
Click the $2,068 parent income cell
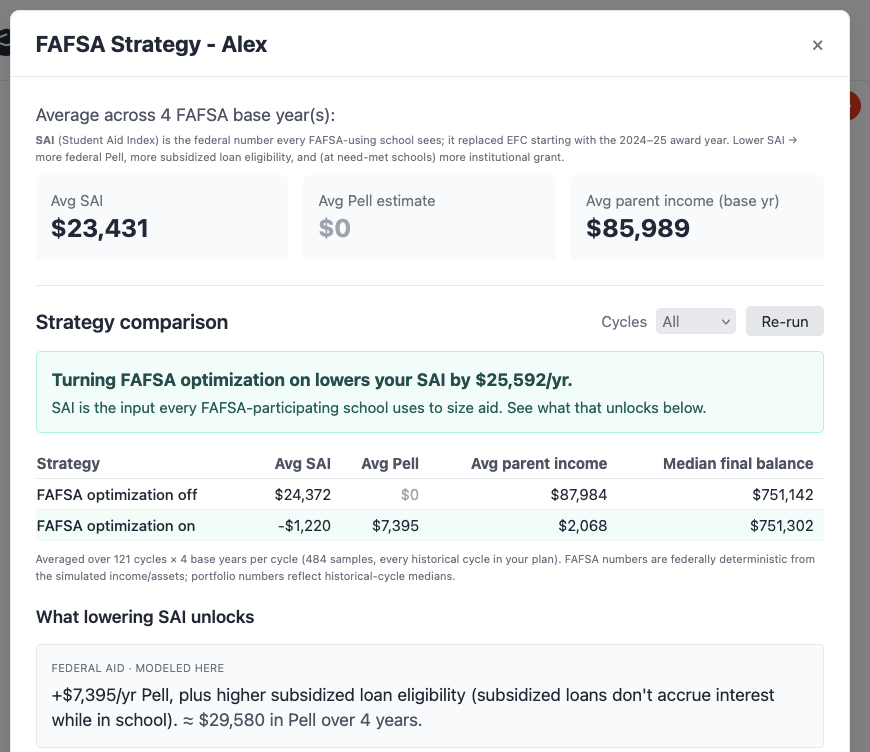coord(583,526)
